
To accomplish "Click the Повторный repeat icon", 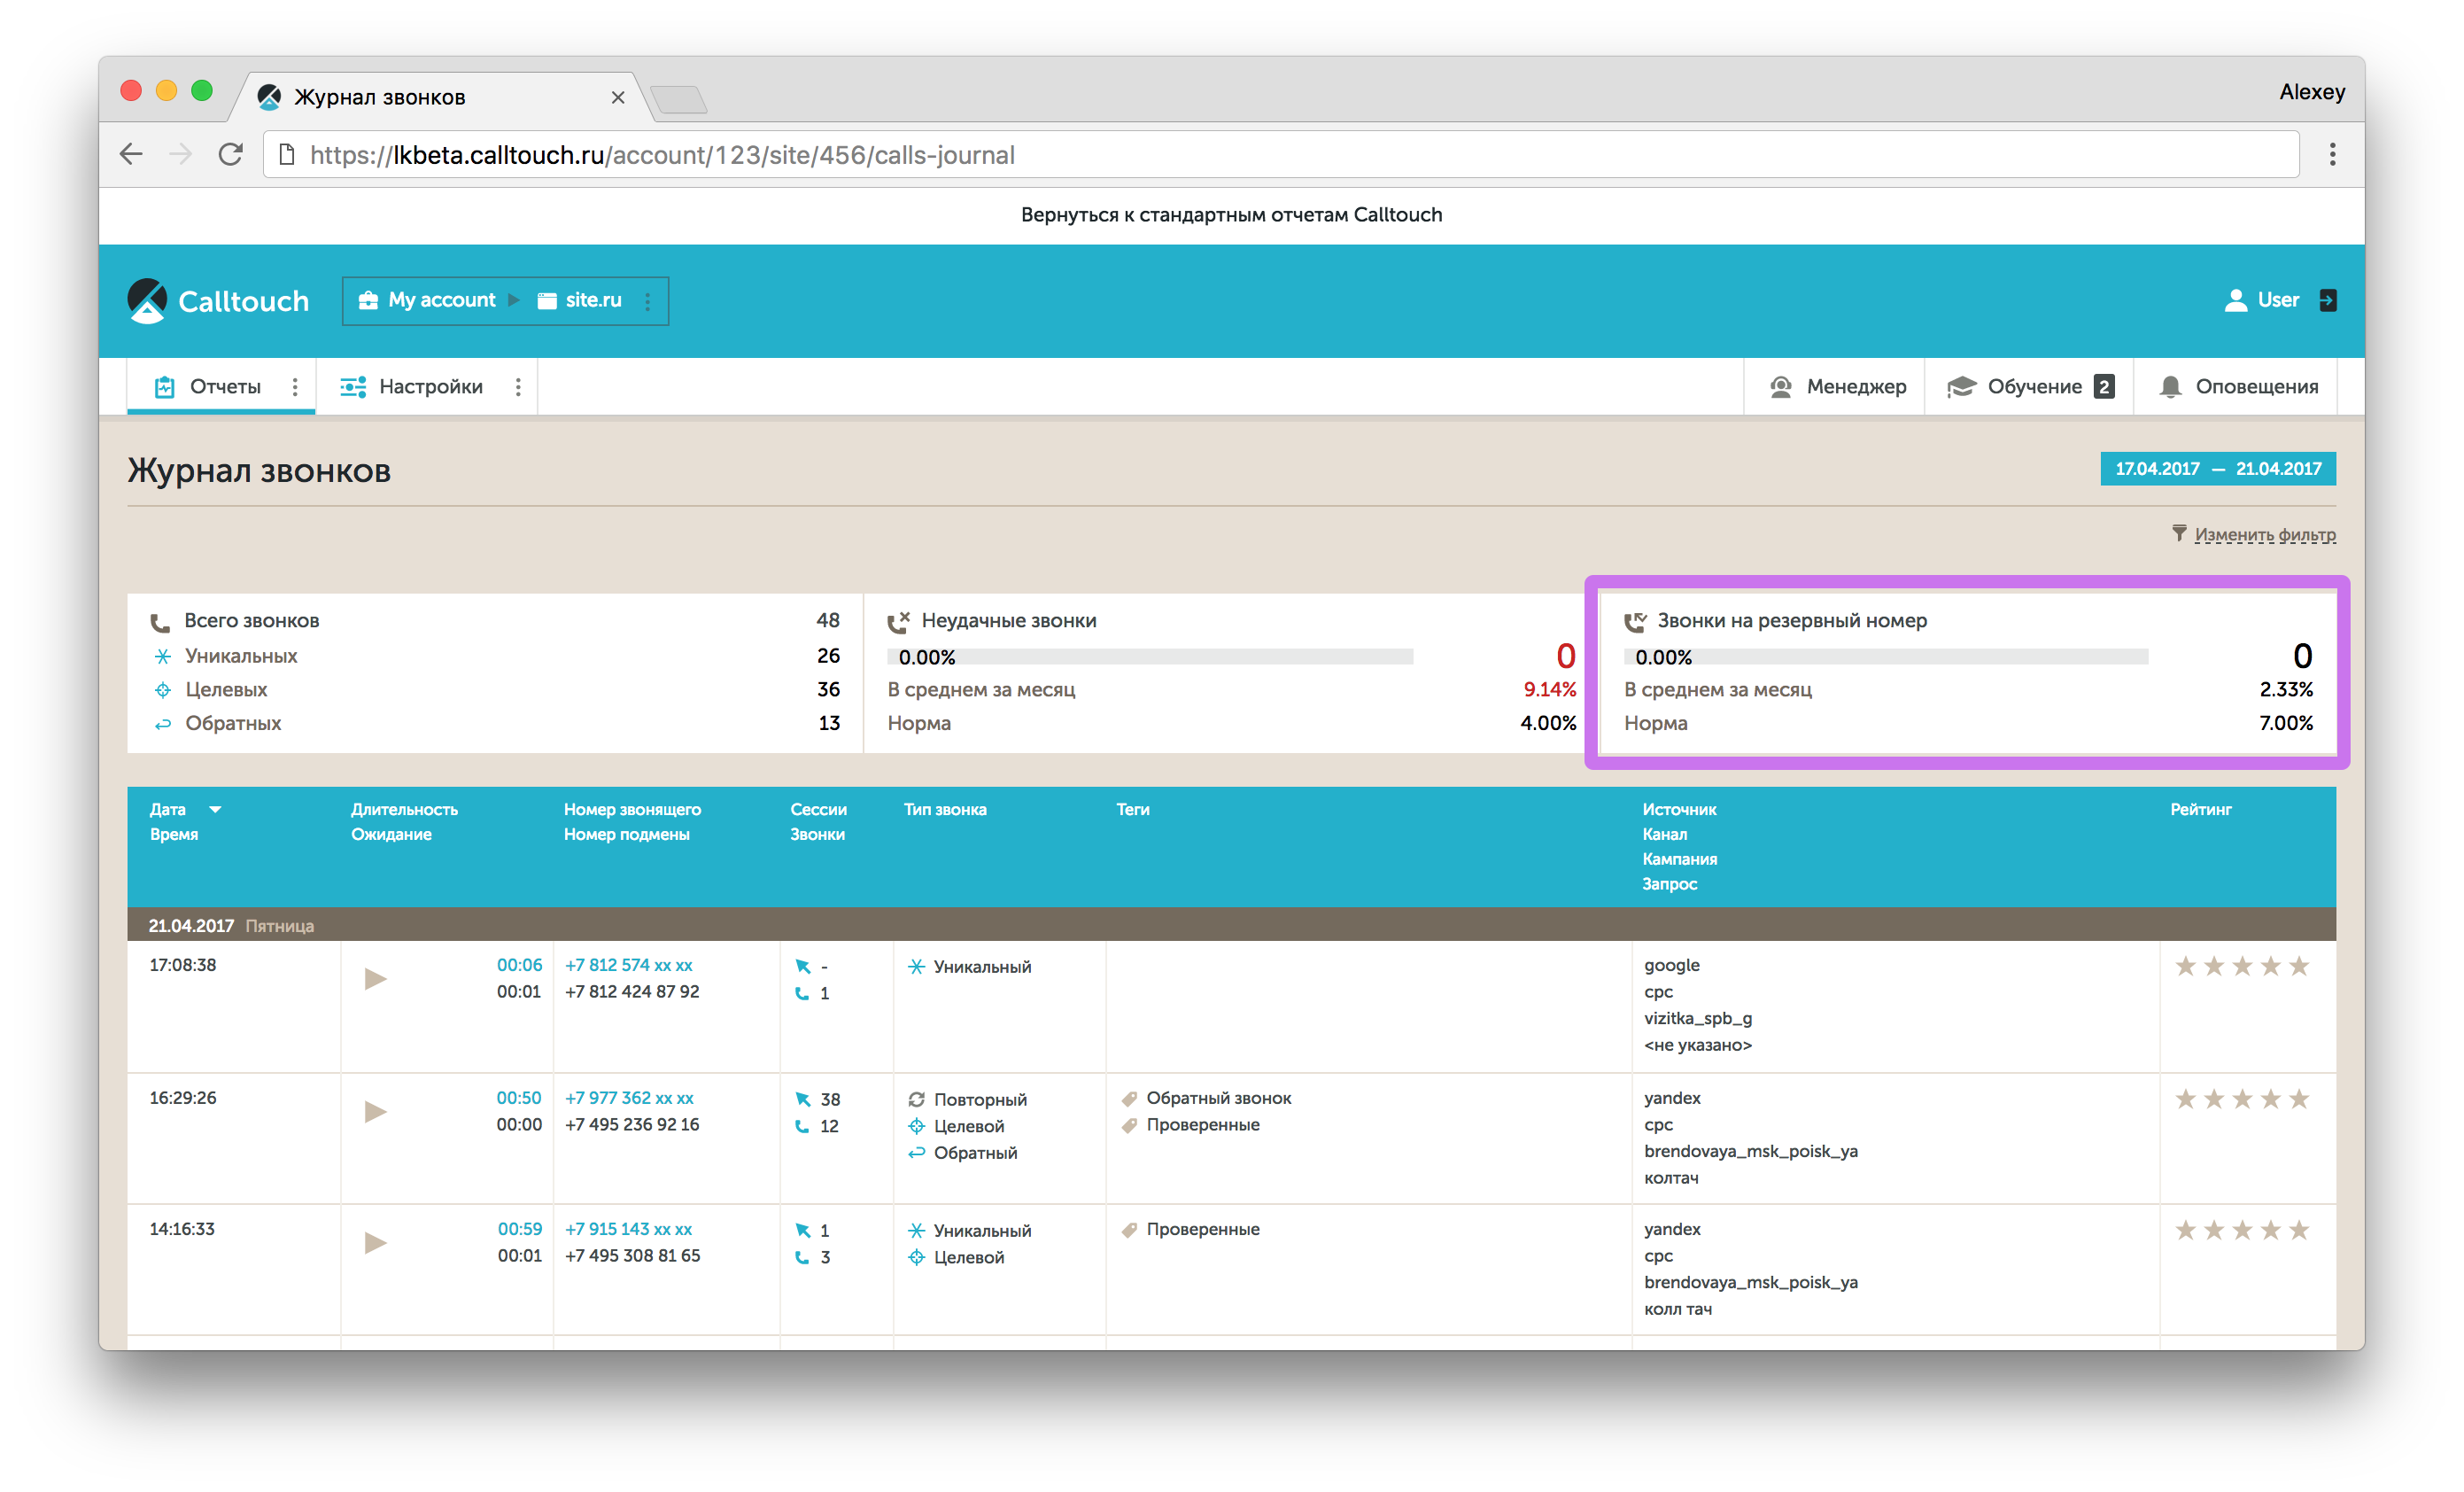I will 916,1099.
